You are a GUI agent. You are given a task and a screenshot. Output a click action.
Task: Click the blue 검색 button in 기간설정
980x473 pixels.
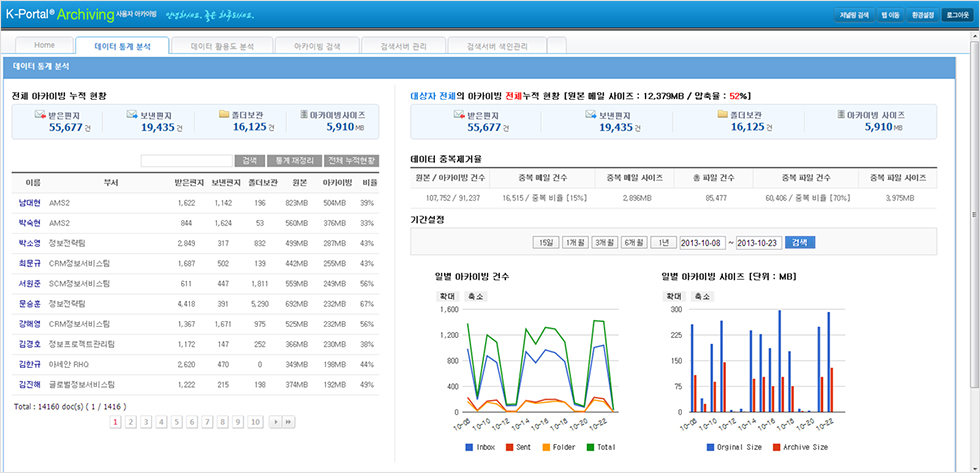[800, 242]
